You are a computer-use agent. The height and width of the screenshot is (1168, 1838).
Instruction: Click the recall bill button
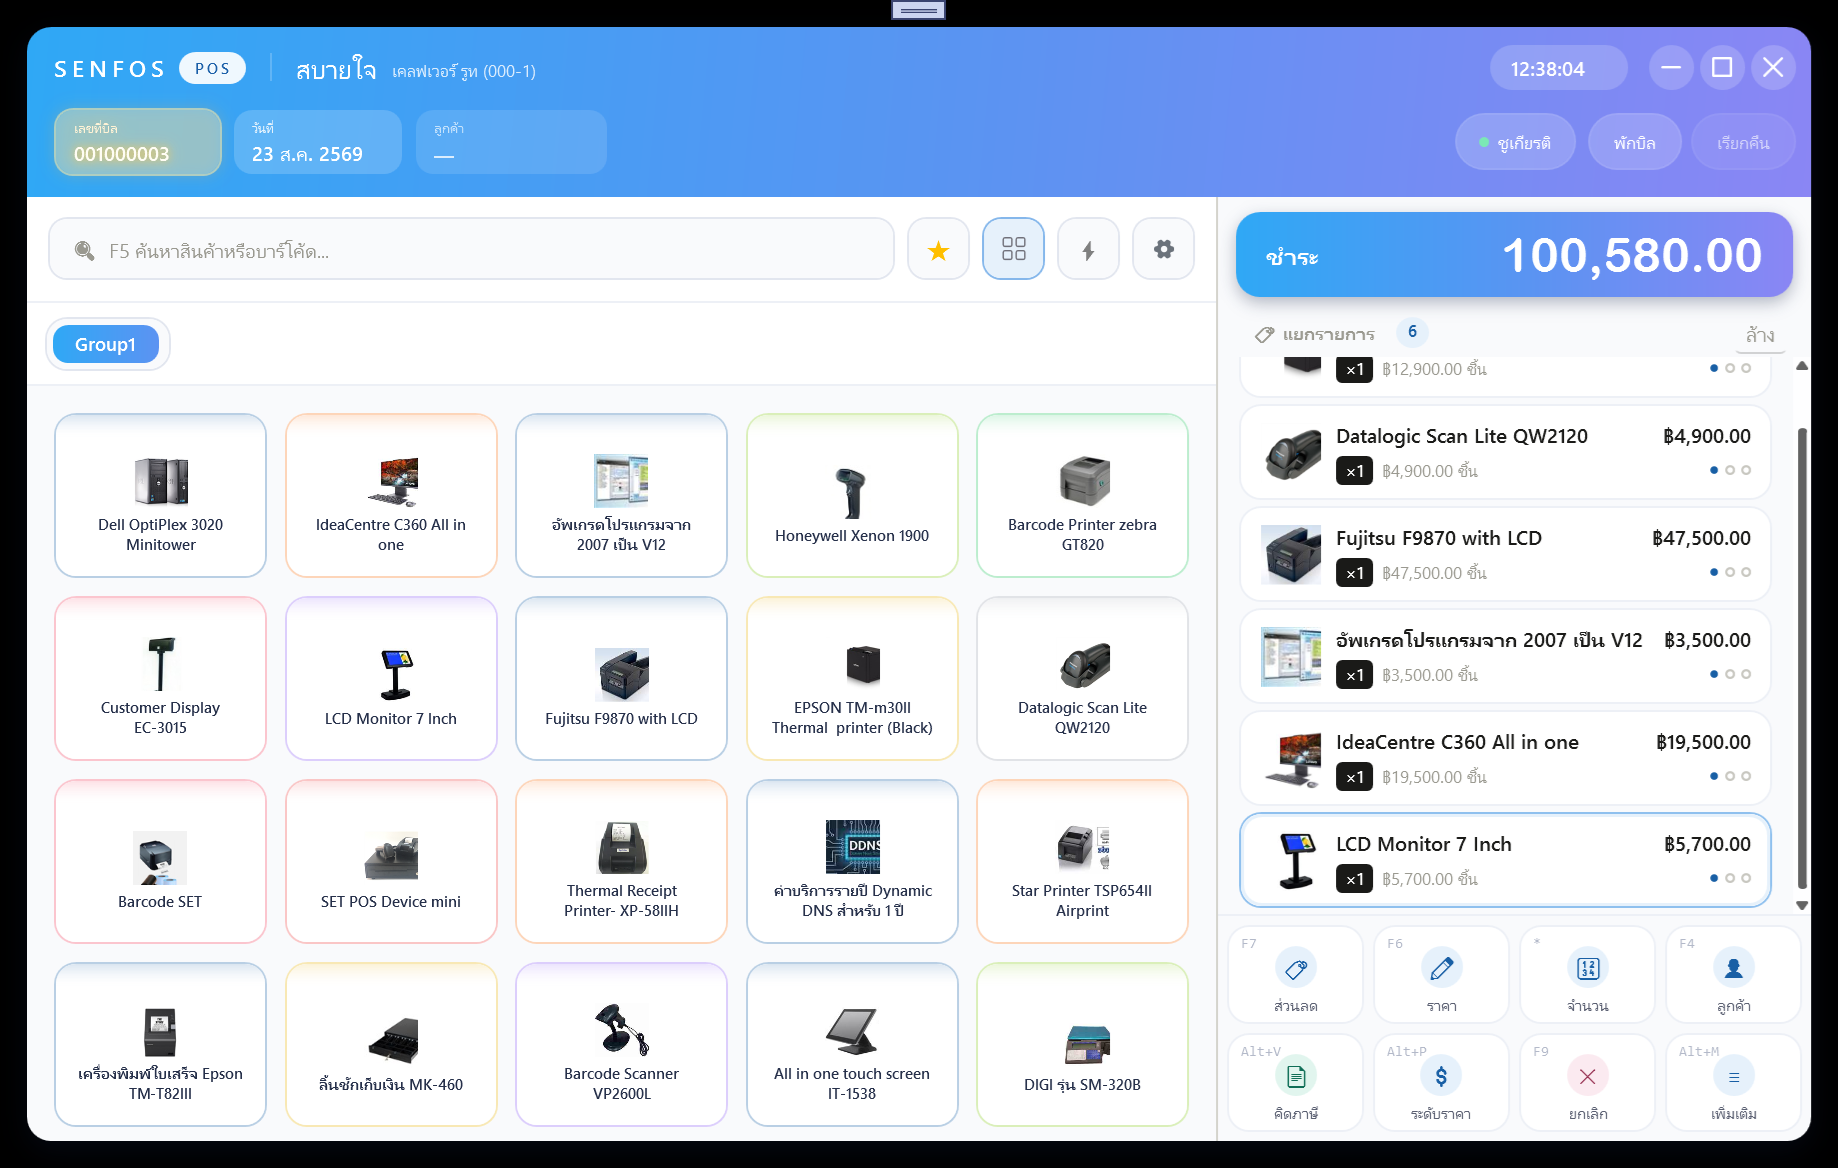click(x=1743, y=142)
